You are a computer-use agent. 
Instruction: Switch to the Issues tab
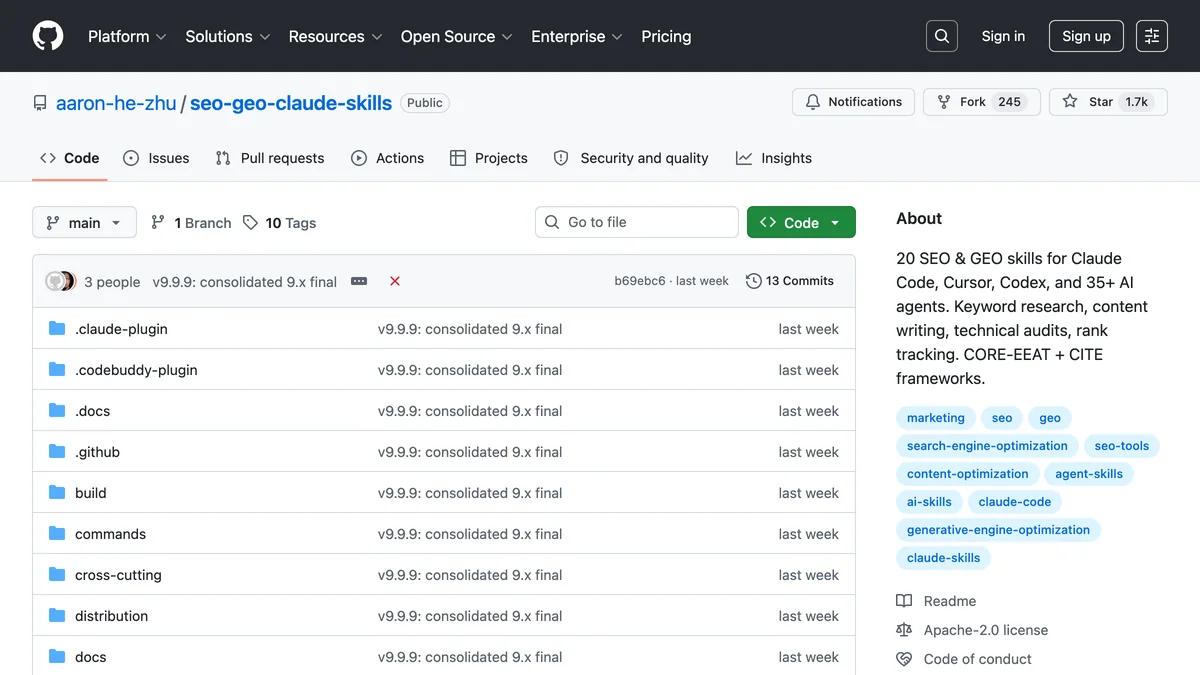(x=156, y=158)
